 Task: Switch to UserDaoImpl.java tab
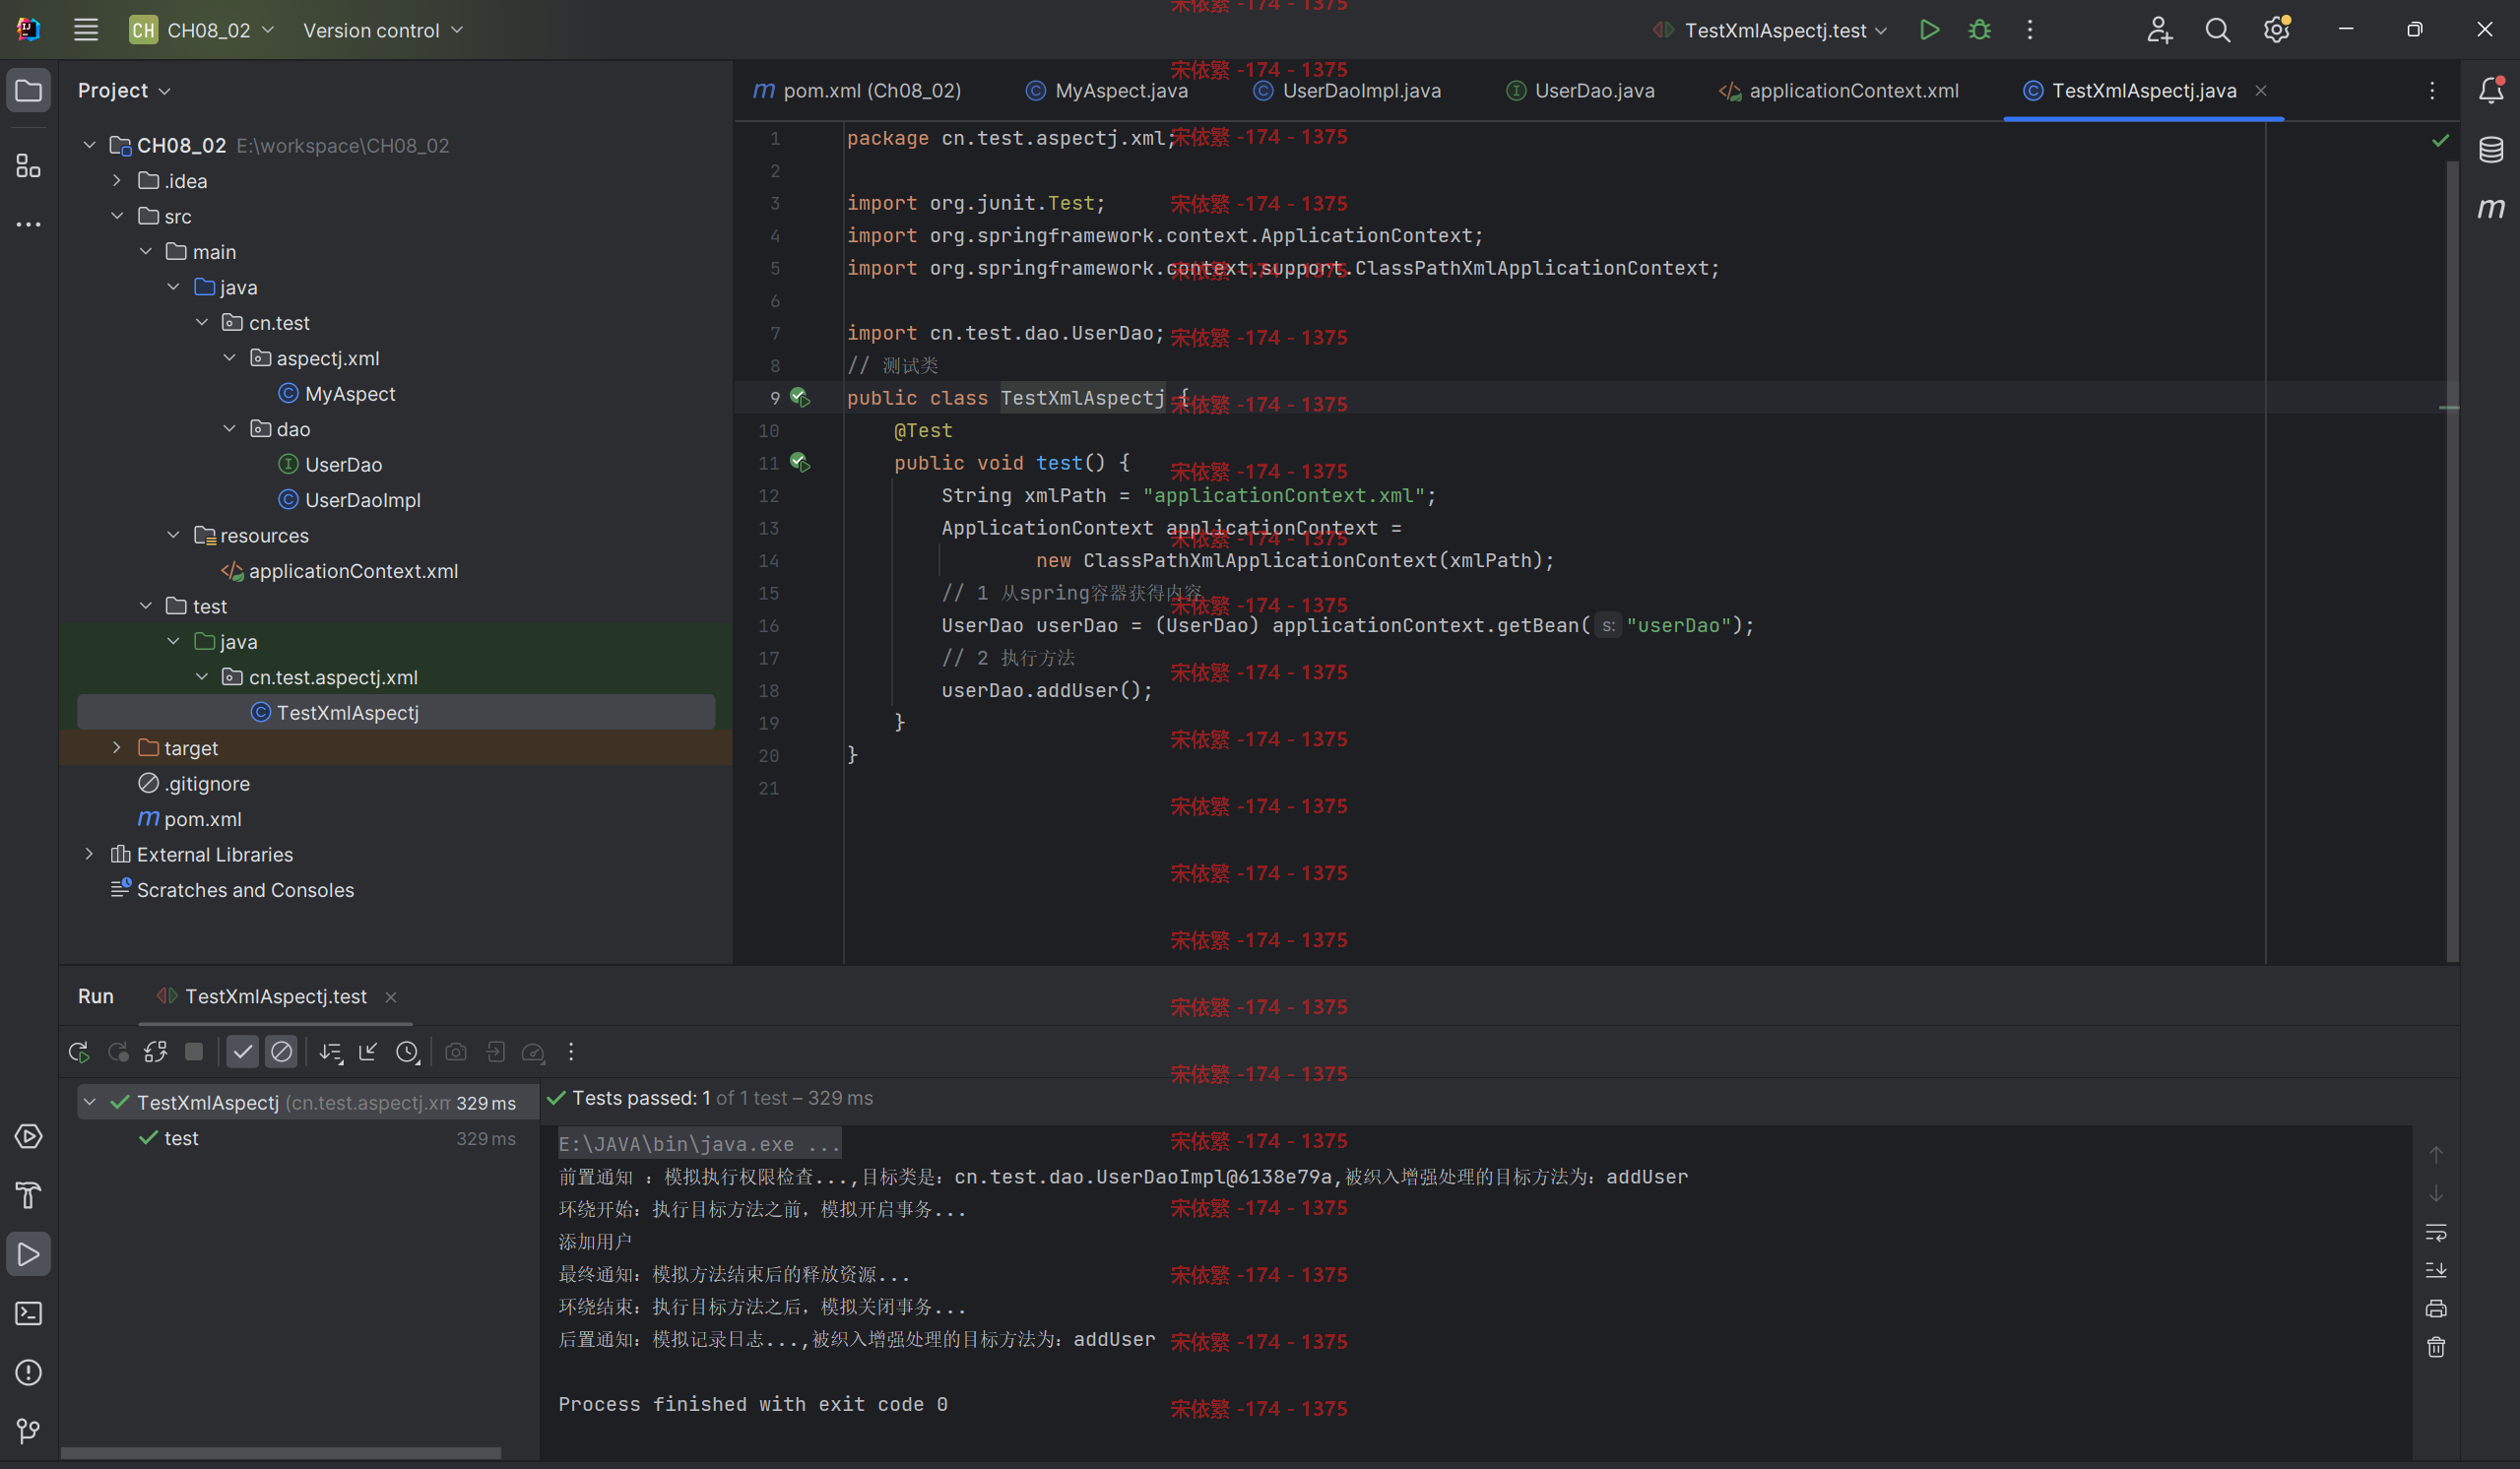[x=1347, y=91]
